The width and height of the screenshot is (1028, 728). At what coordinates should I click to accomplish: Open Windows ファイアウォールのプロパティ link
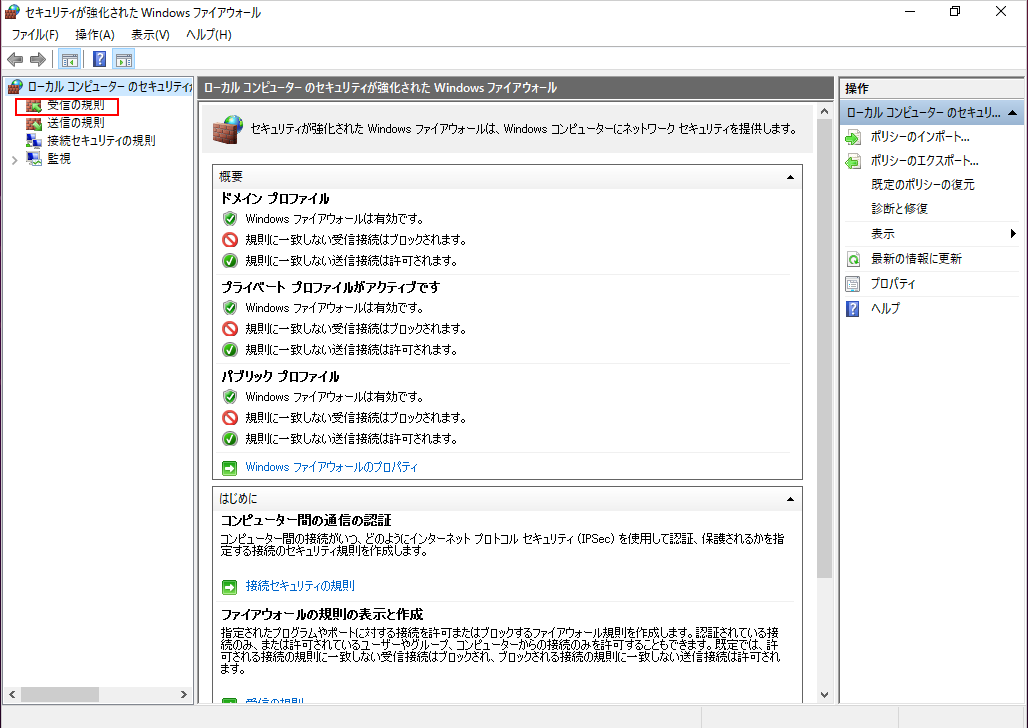click(x=331, y=467)
